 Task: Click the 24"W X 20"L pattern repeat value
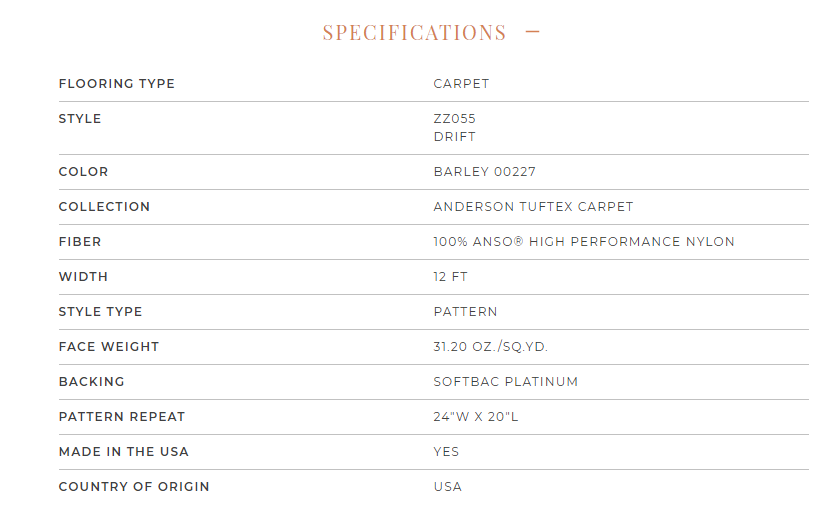(x=476, y=417)
